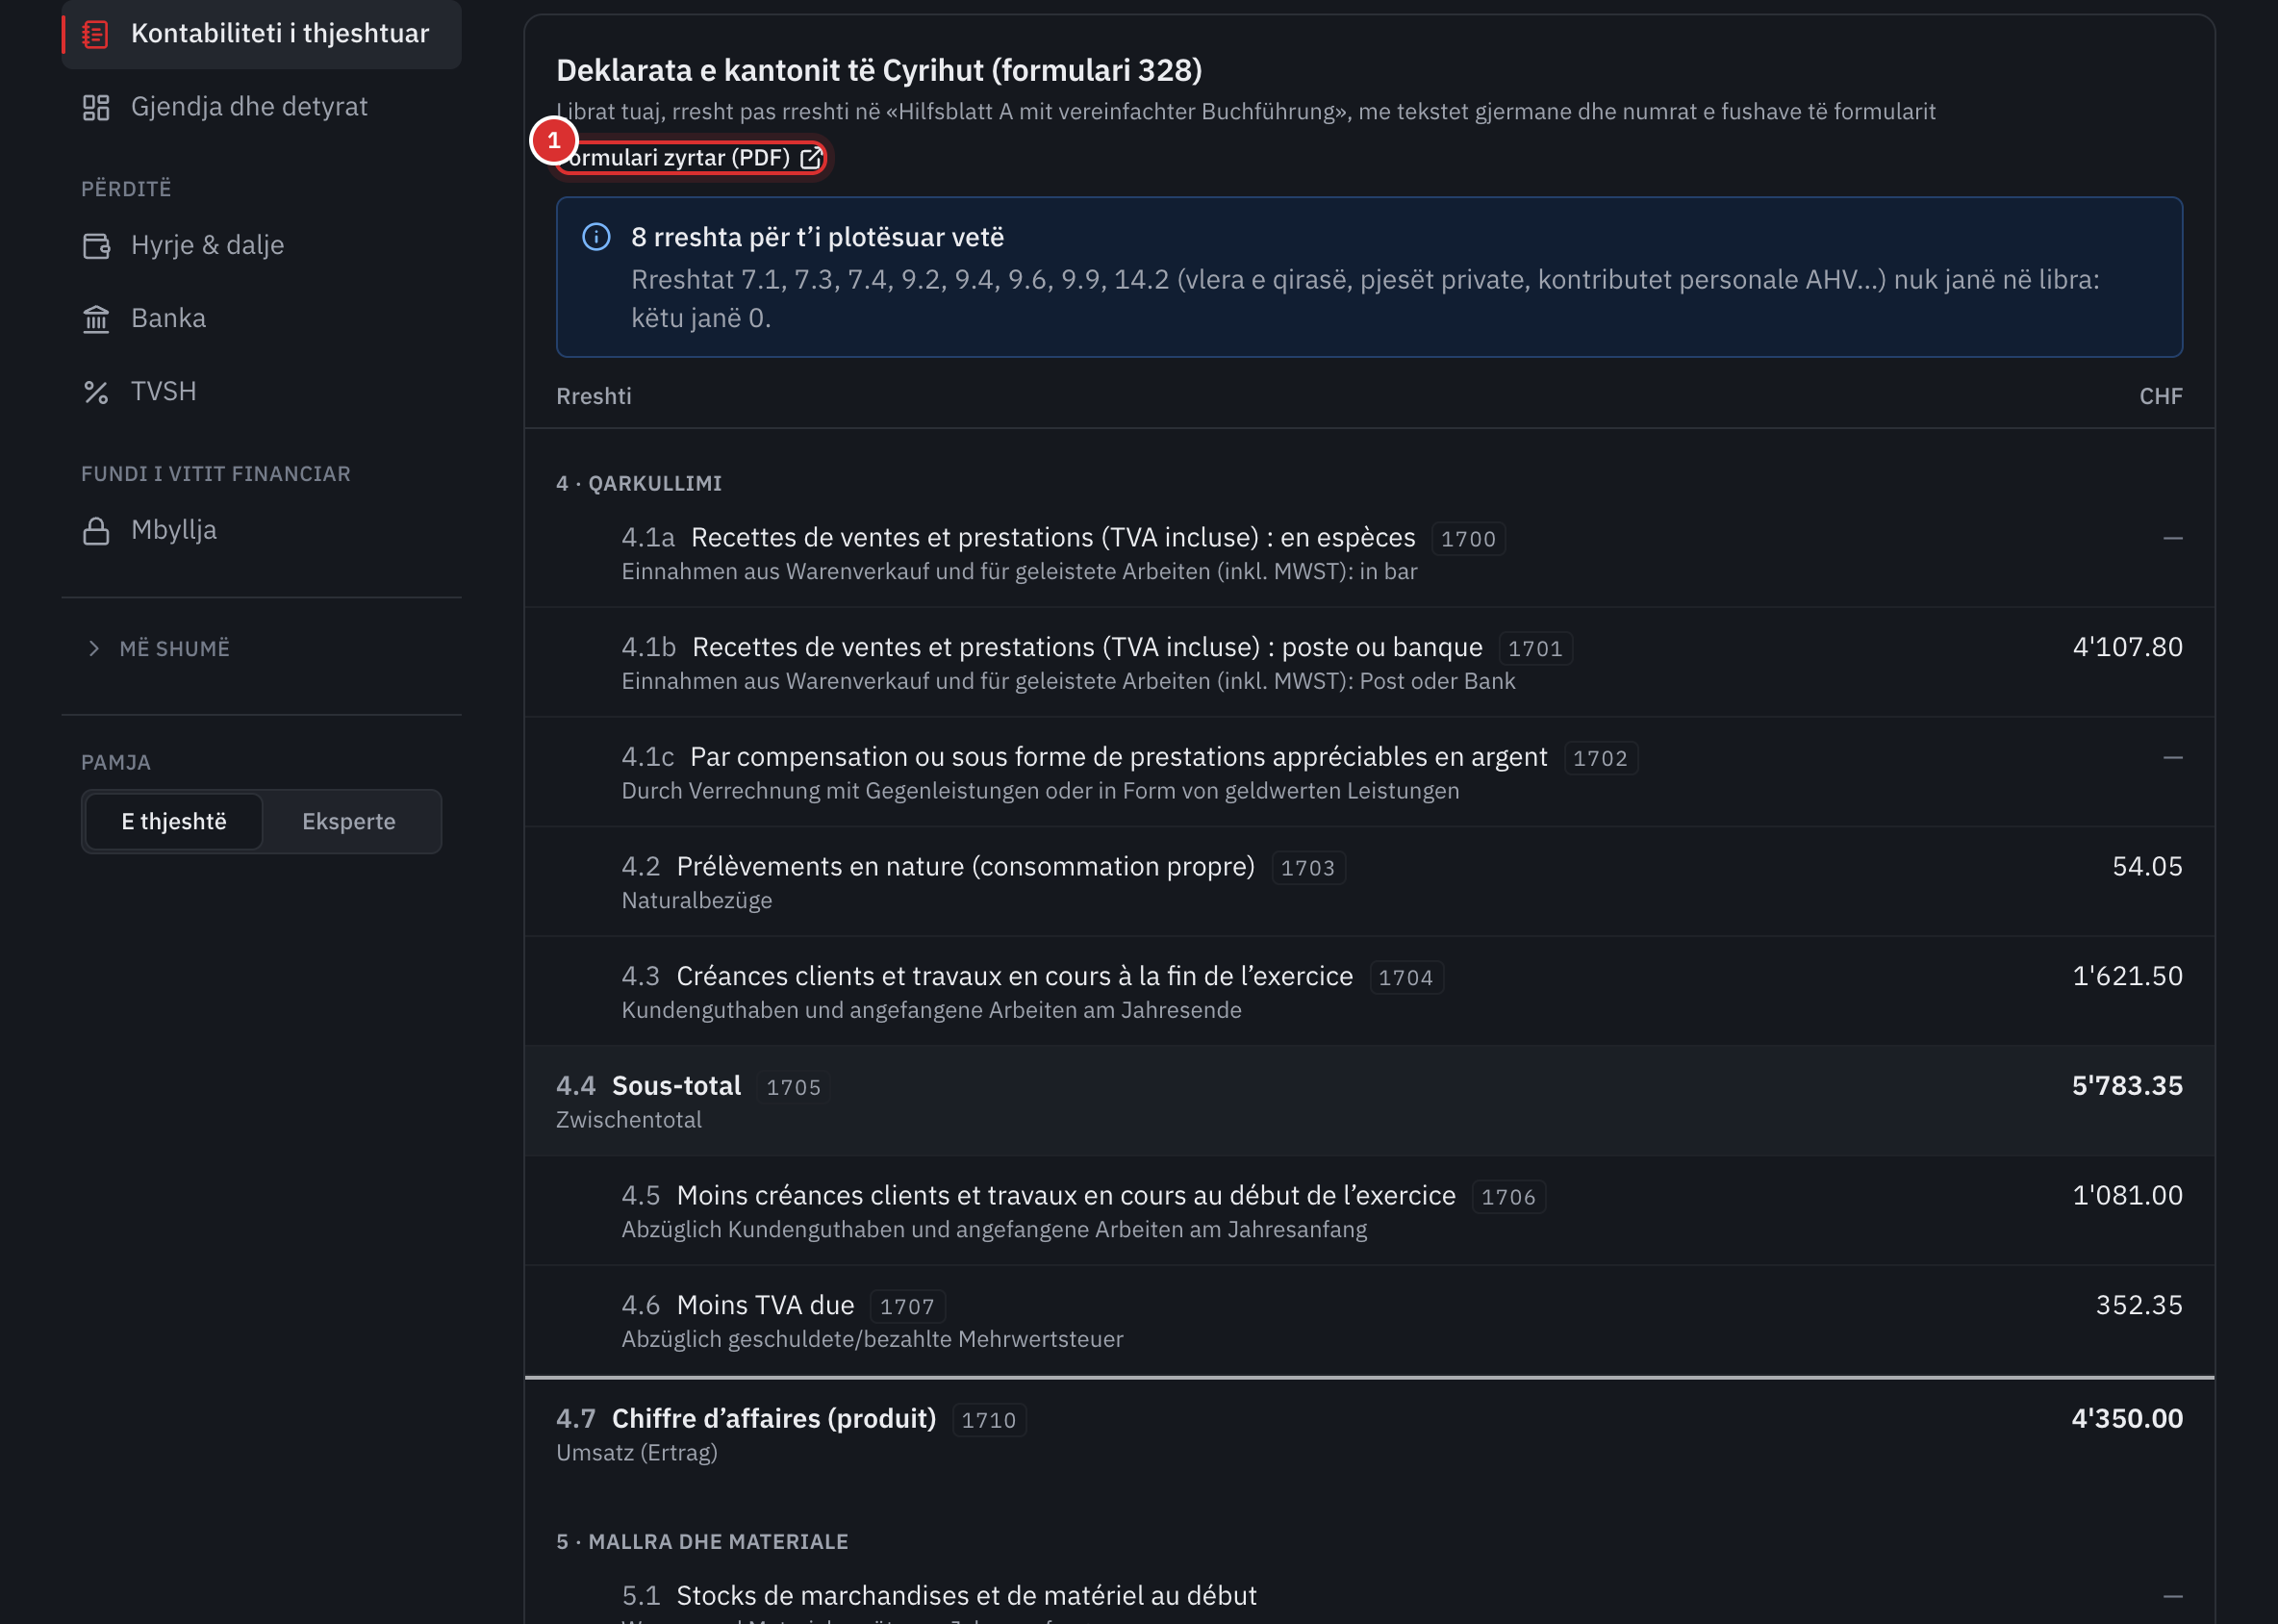Click the 4.4 Sous-total row
This screenshot has width=2278, height=1624.
pos(1369,1101)
